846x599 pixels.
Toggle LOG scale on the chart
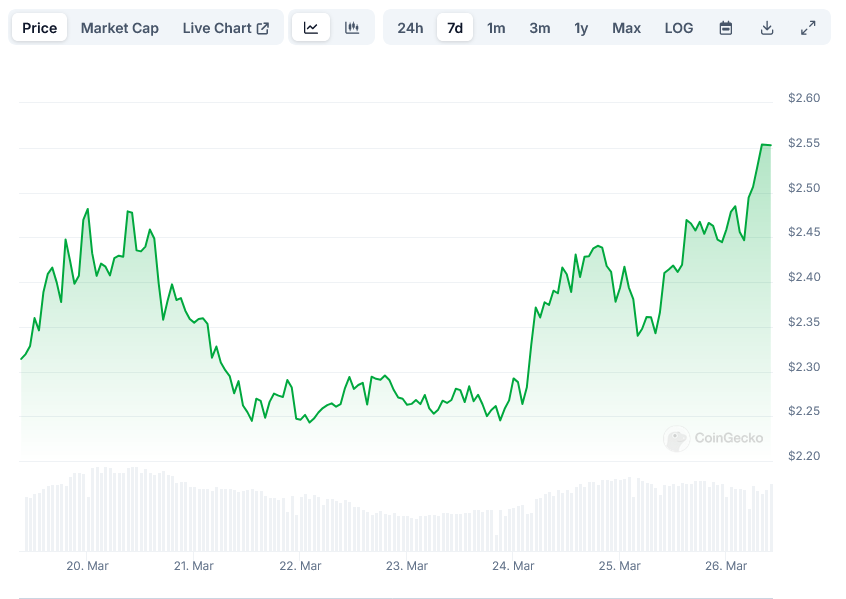[x=679, y=28]
